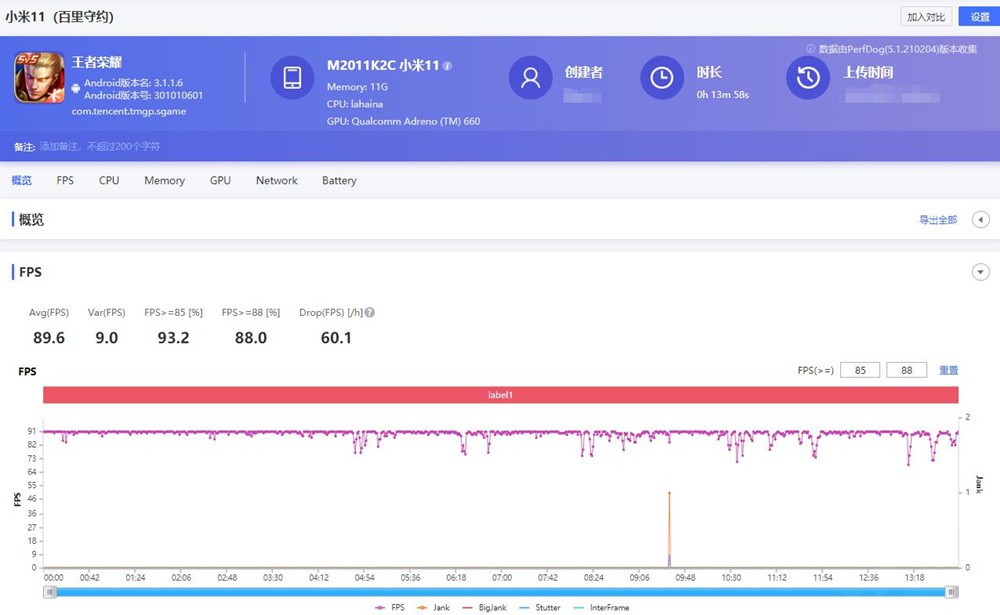1000x615 pixels.
Task: Click the red label1 bar above chart
Action: (x=501, y=395)
